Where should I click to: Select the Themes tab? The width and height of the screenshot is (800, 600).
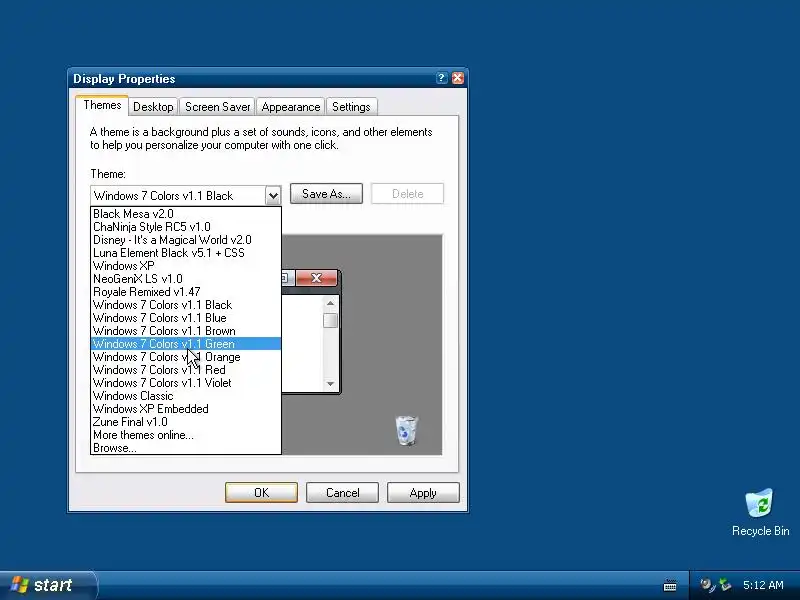point(102,105)
